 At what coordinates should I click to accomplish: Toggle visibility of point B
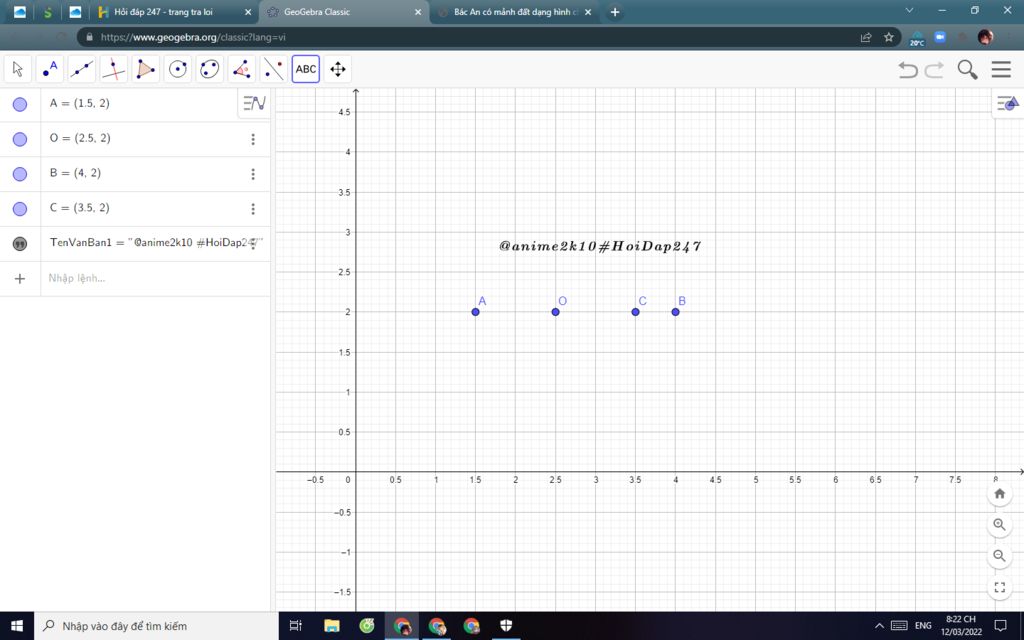20,174
